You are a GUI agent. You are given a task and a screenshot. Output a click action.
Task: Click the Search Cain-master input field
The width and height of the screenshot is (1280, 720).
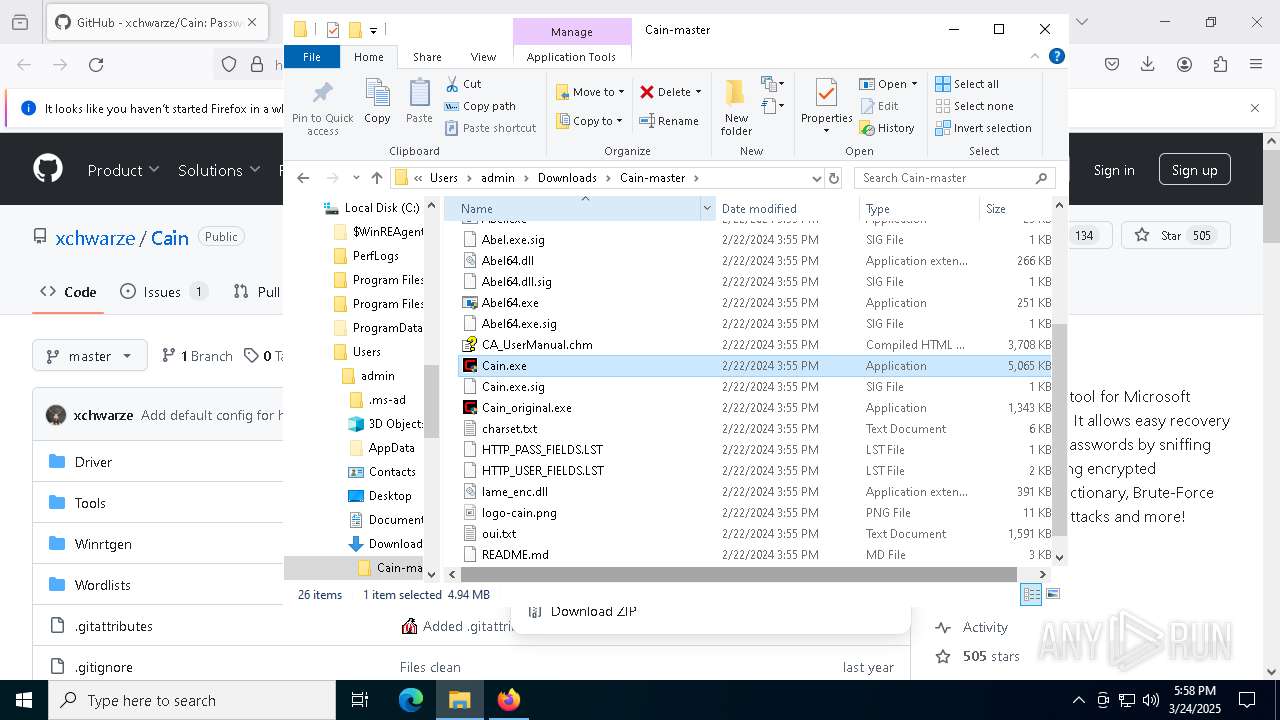pyautogui.click(x=945, y=178)
